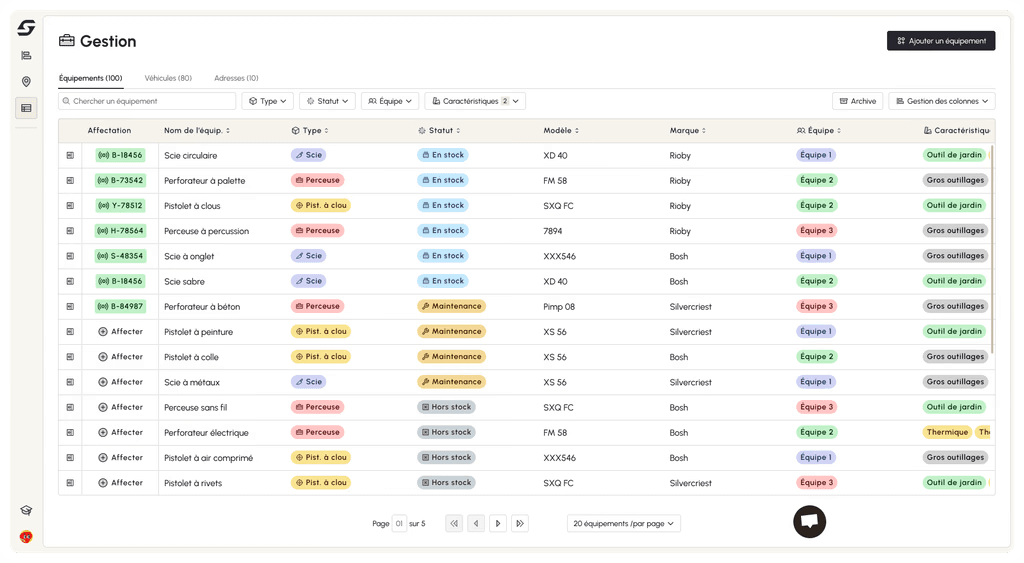1024x563 pixels.
Task: Click the row icon for Pistolet à peinture
Action: pyautogui.click(x=70, y=332)
